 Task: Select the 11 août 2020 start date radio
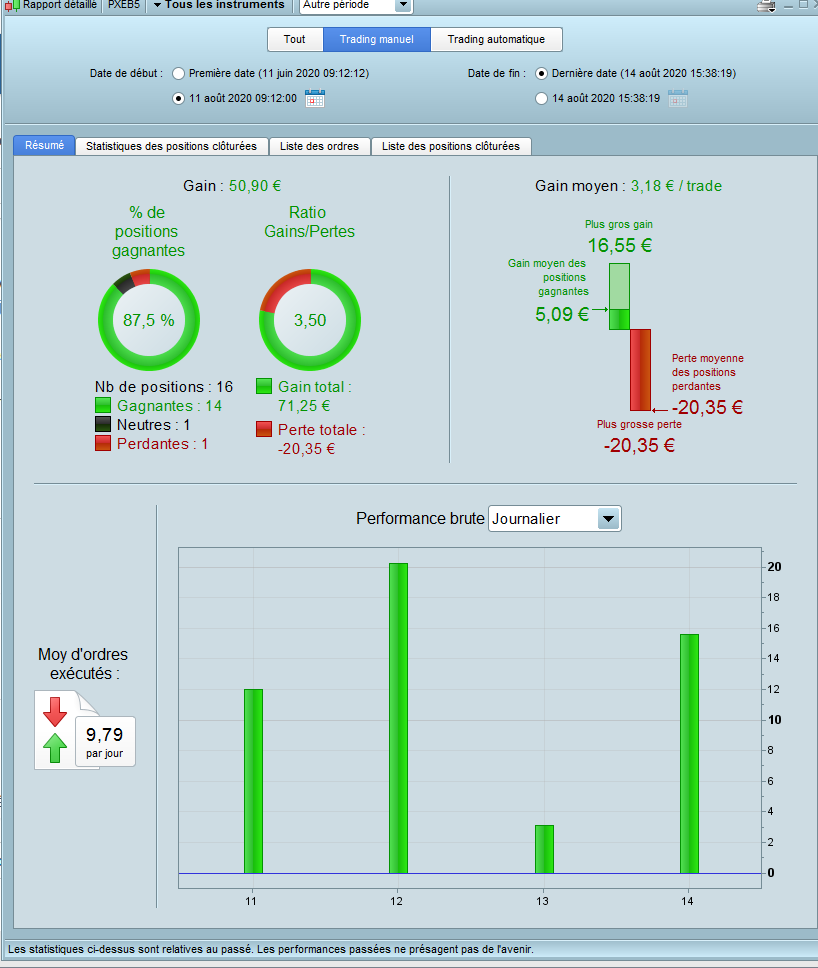178,98
